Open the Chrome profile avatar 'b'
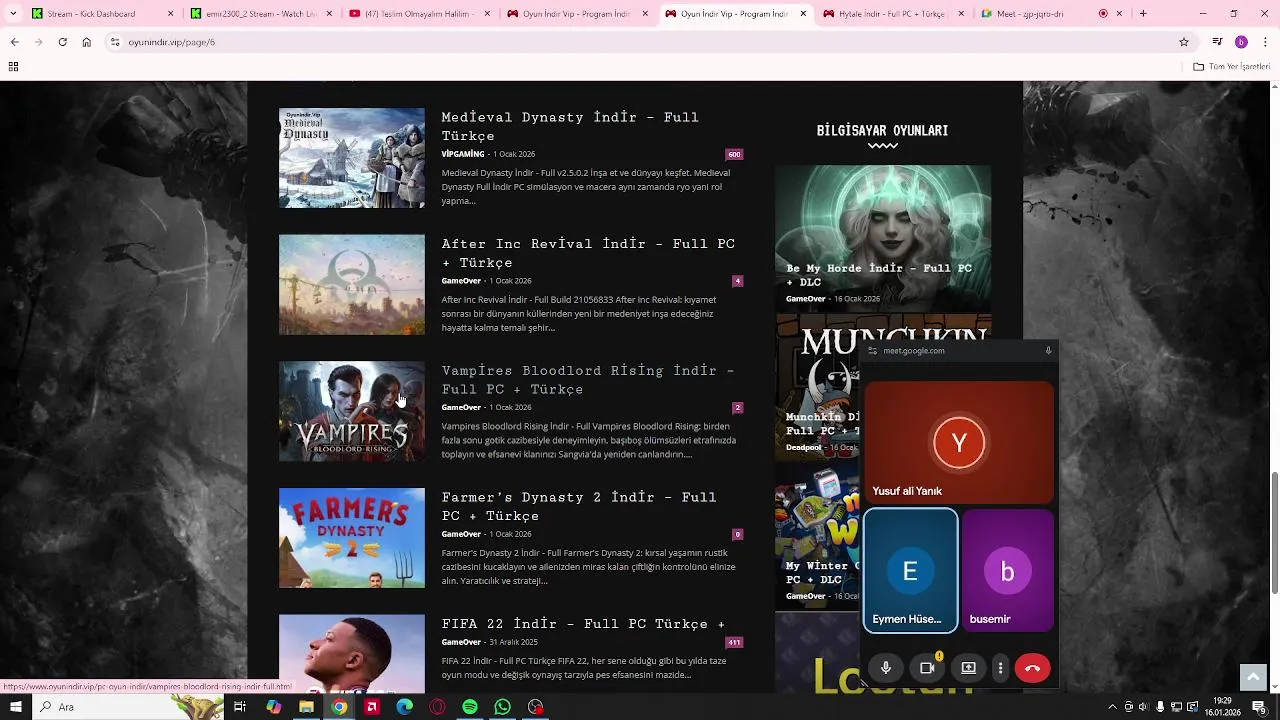1280x720 pixels. click(1241, 42)
